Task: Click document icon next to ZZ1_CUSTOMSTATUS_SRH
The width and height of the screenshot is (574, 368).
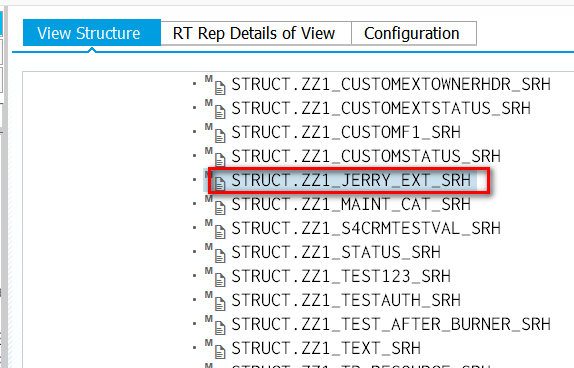Action: pyautogui.click(x=220, y=160)
